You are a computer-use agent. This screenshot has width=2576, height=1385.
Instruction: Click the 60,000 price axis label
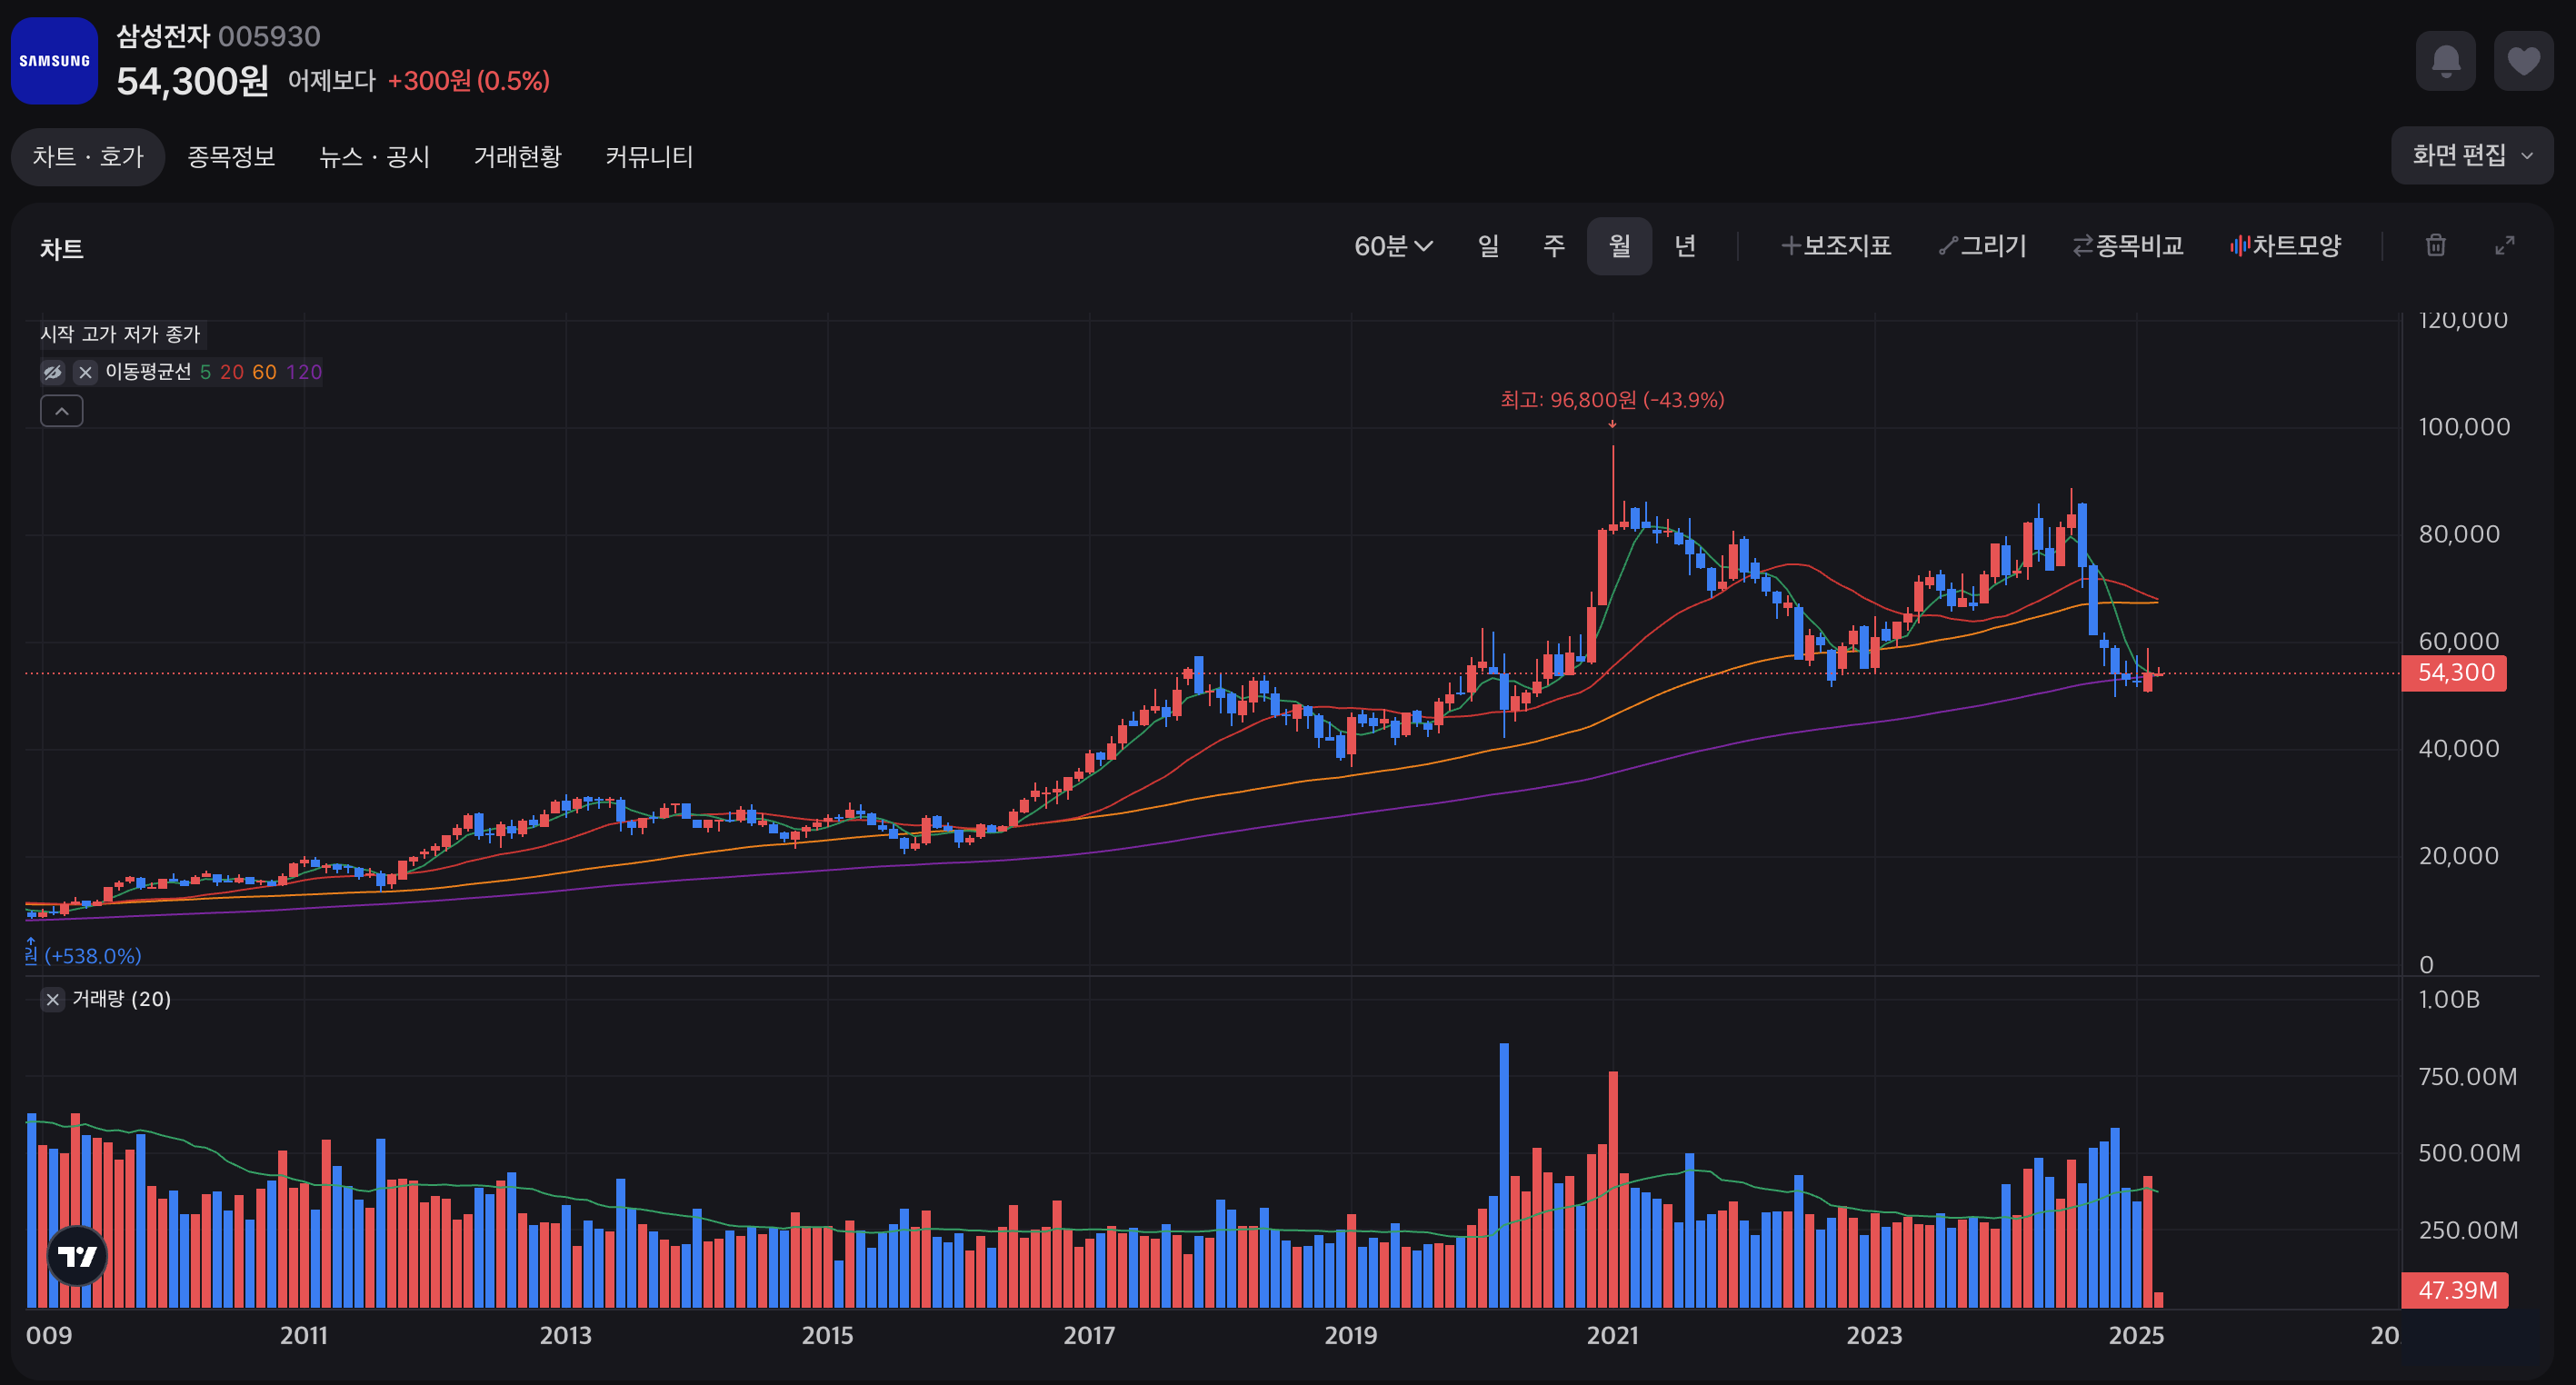tap(2459, 641)
